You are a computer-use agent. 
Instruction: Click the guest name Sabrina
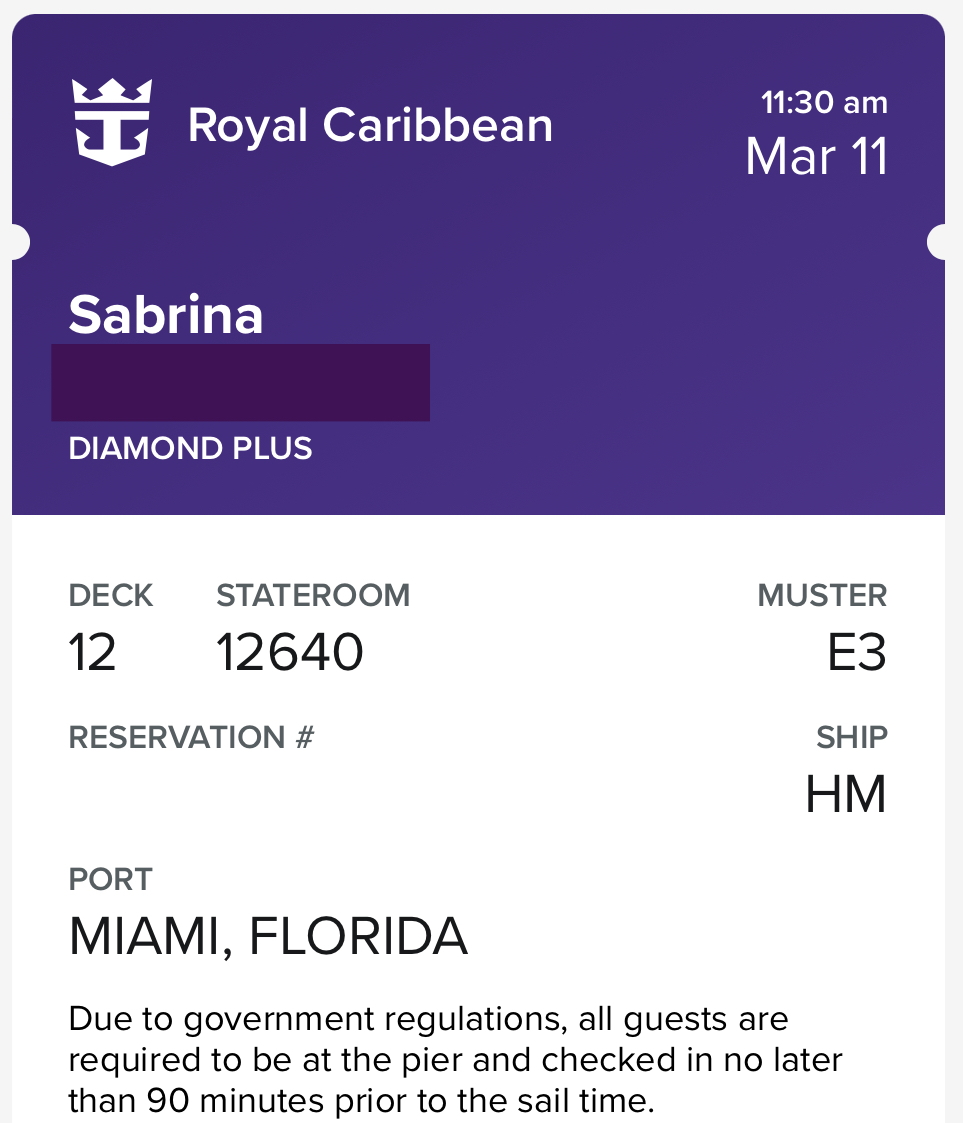coord(165,314)
